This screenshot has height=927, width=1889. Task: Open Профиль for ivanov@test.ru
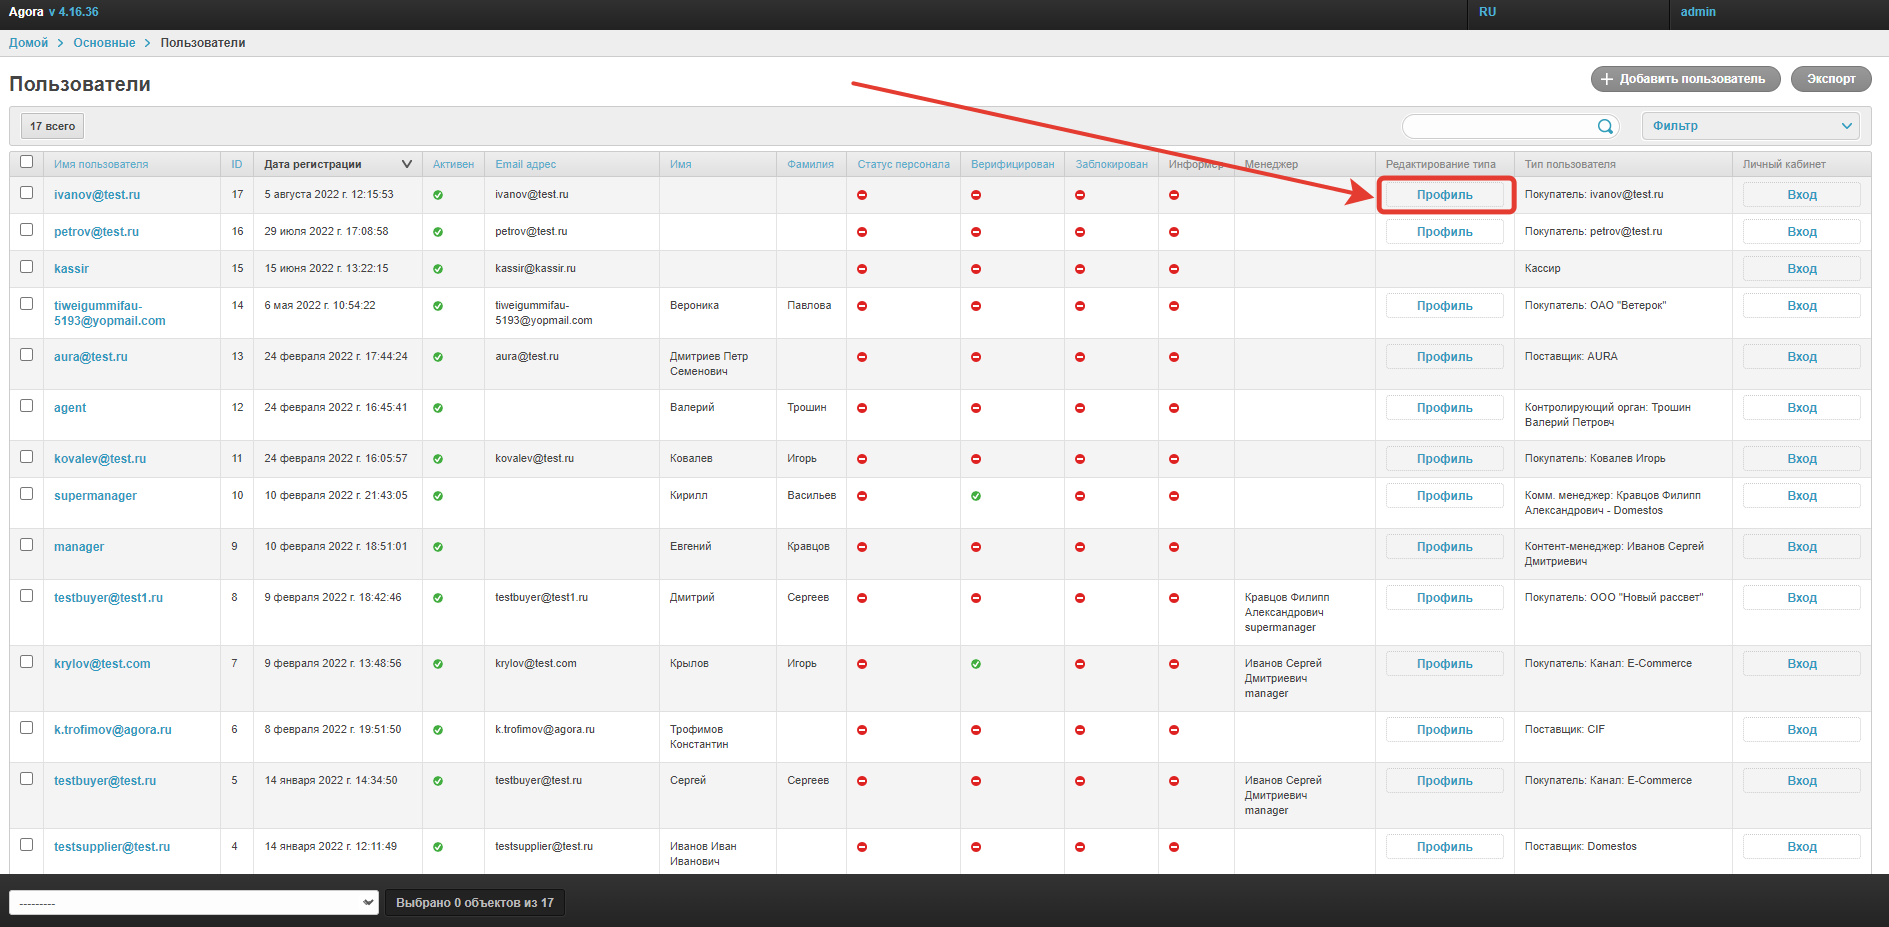pyautogui.click(x=1444, y=195)
